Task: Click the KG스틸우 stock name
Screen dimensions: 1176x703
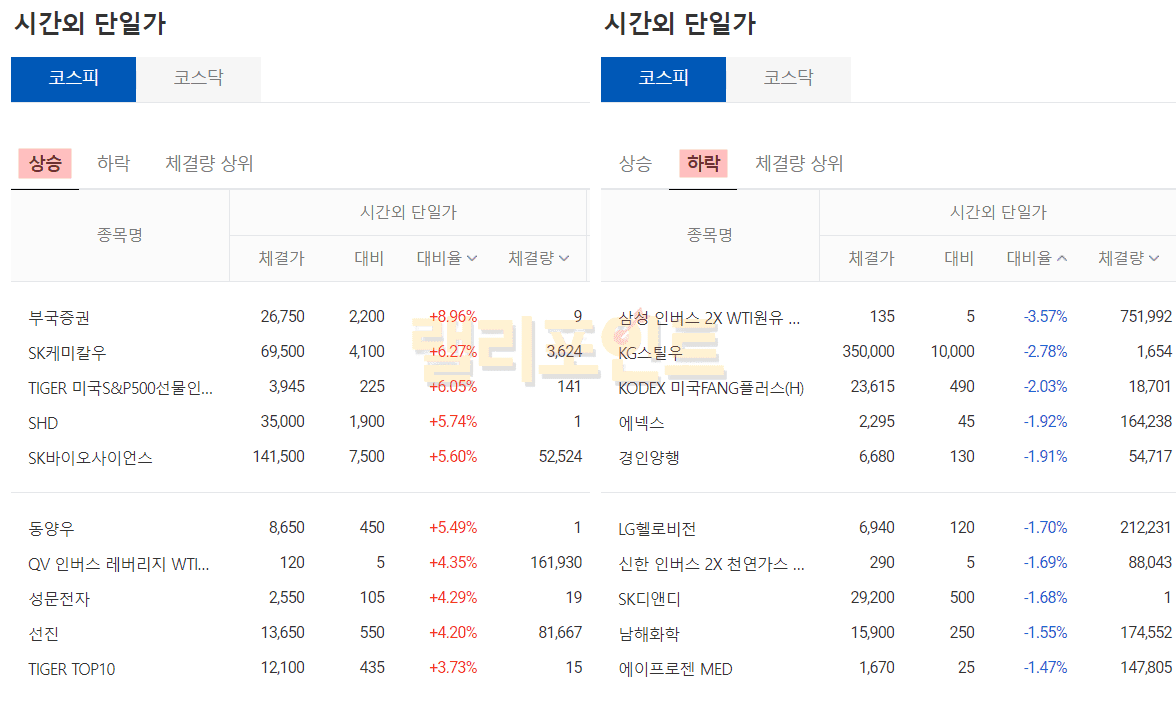Action: pos(650,353)
